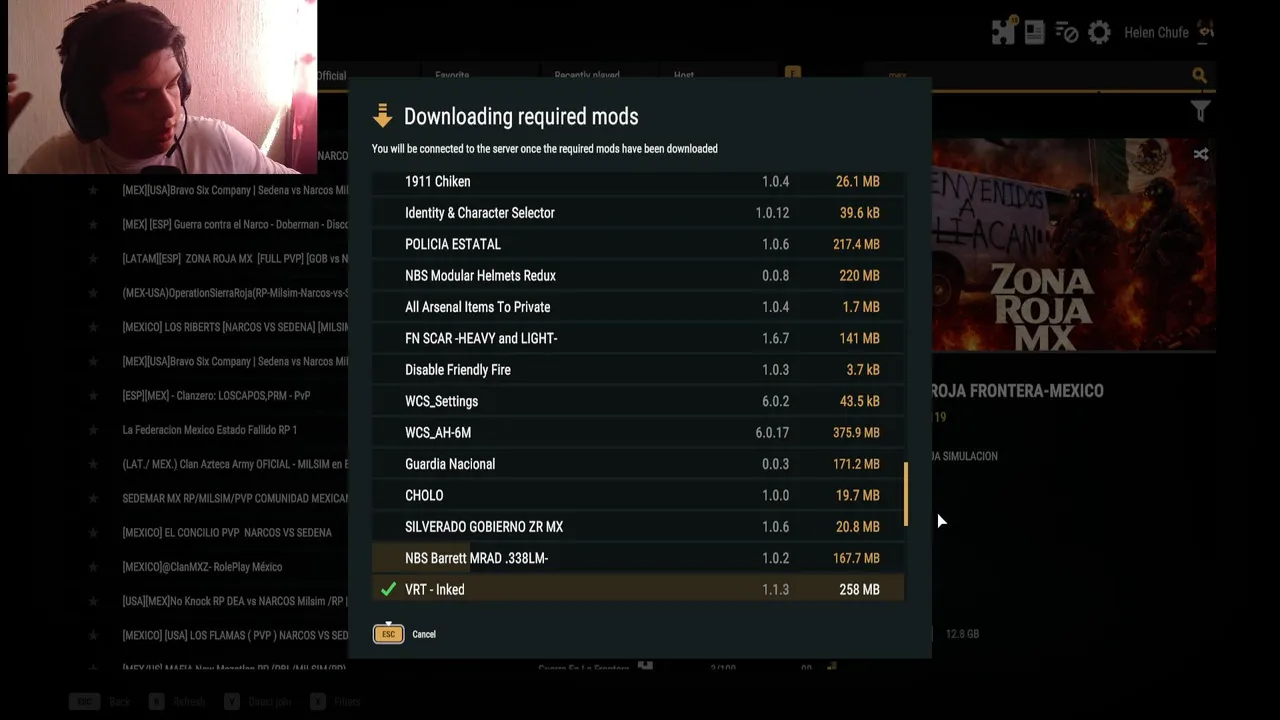Click the mod list scrollbar thumb
This screenshot has width=1280, height=720.
906,493
